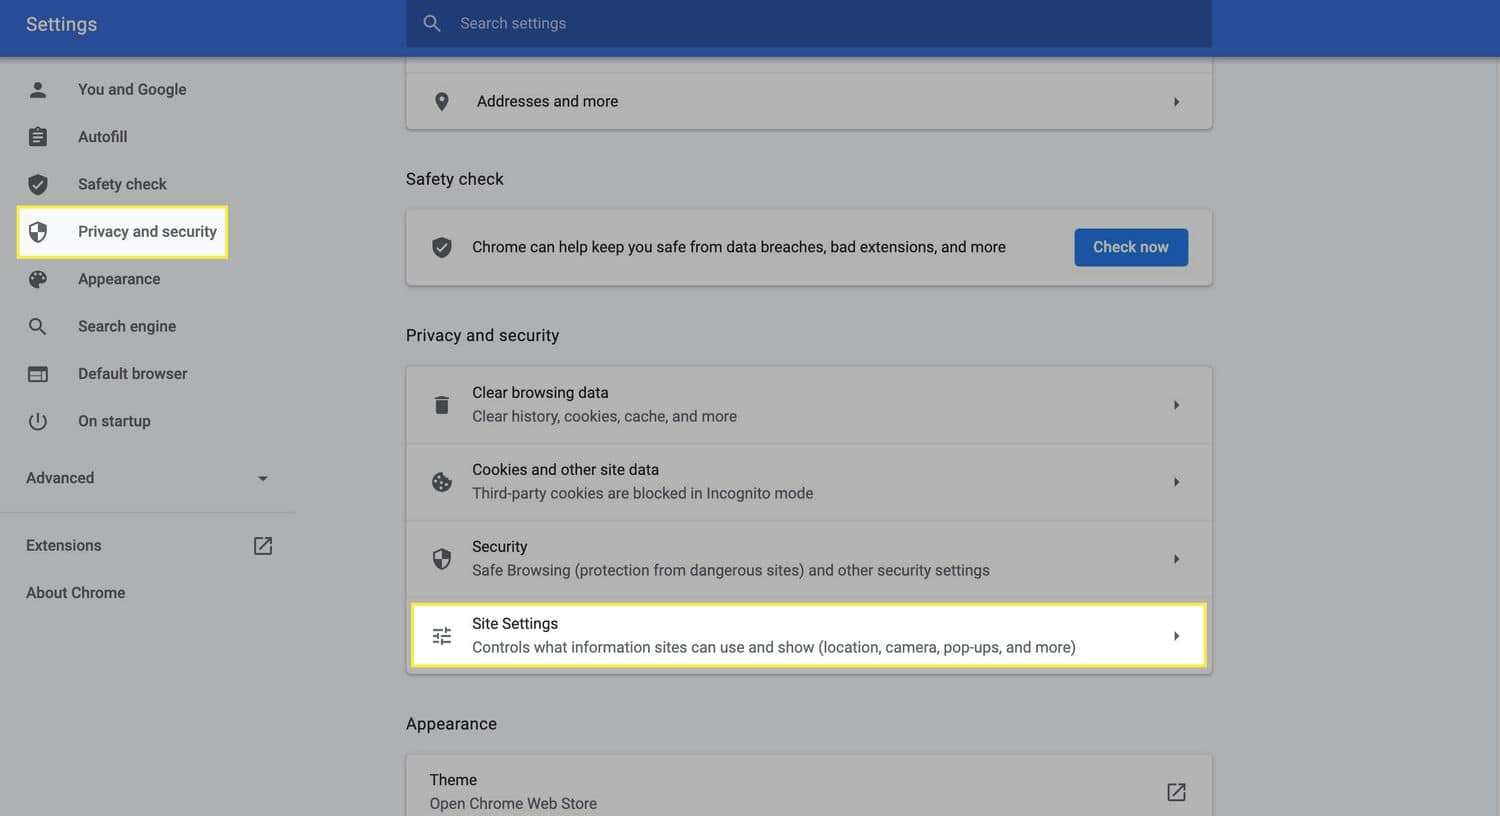Click the Search engine magnifier icon
This screenshot has height=816, width=1500.
pyautogui.click(x=38, y=326)
